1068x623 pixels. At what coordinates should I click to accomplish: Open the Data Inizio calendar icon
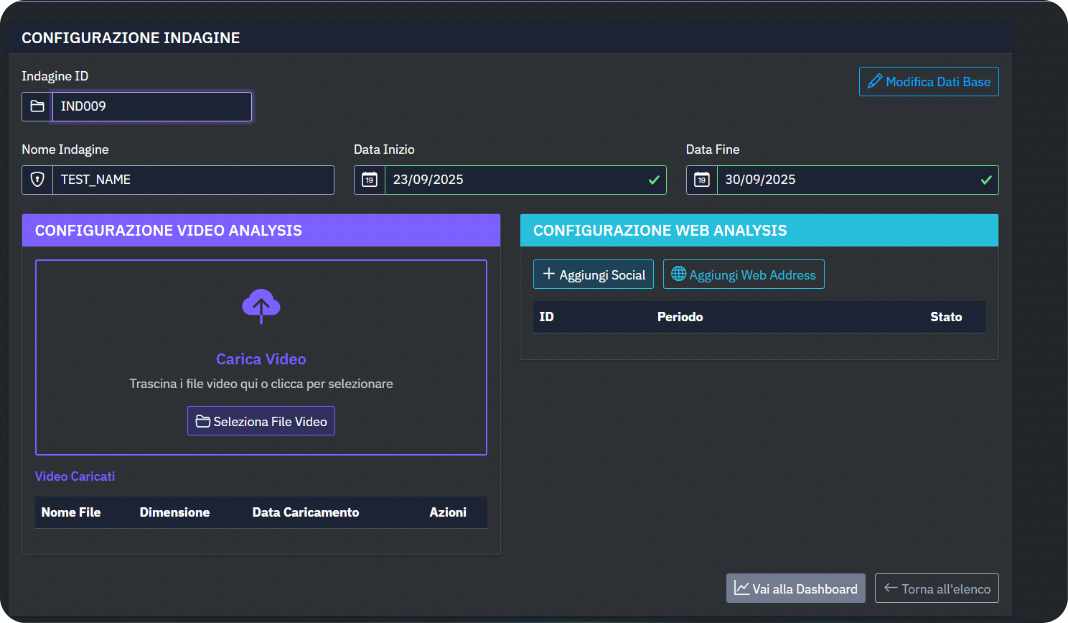point(369,180)
